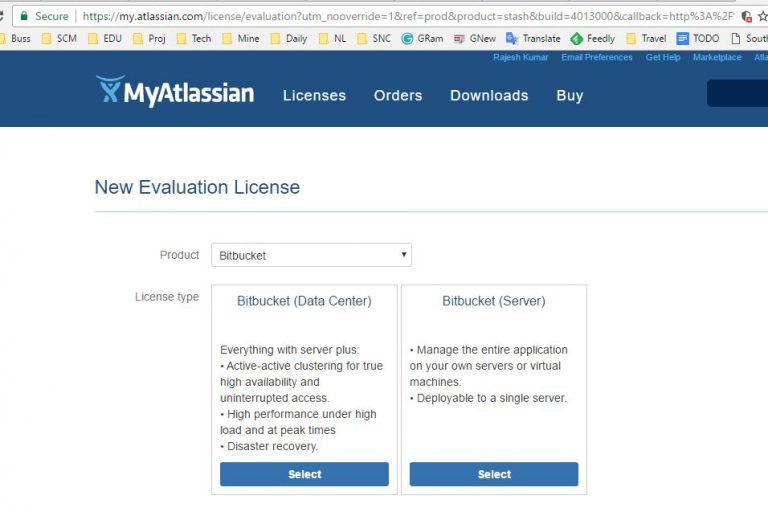Click the dark search field in header
The image size is (768, 512).
pos(737,93)
